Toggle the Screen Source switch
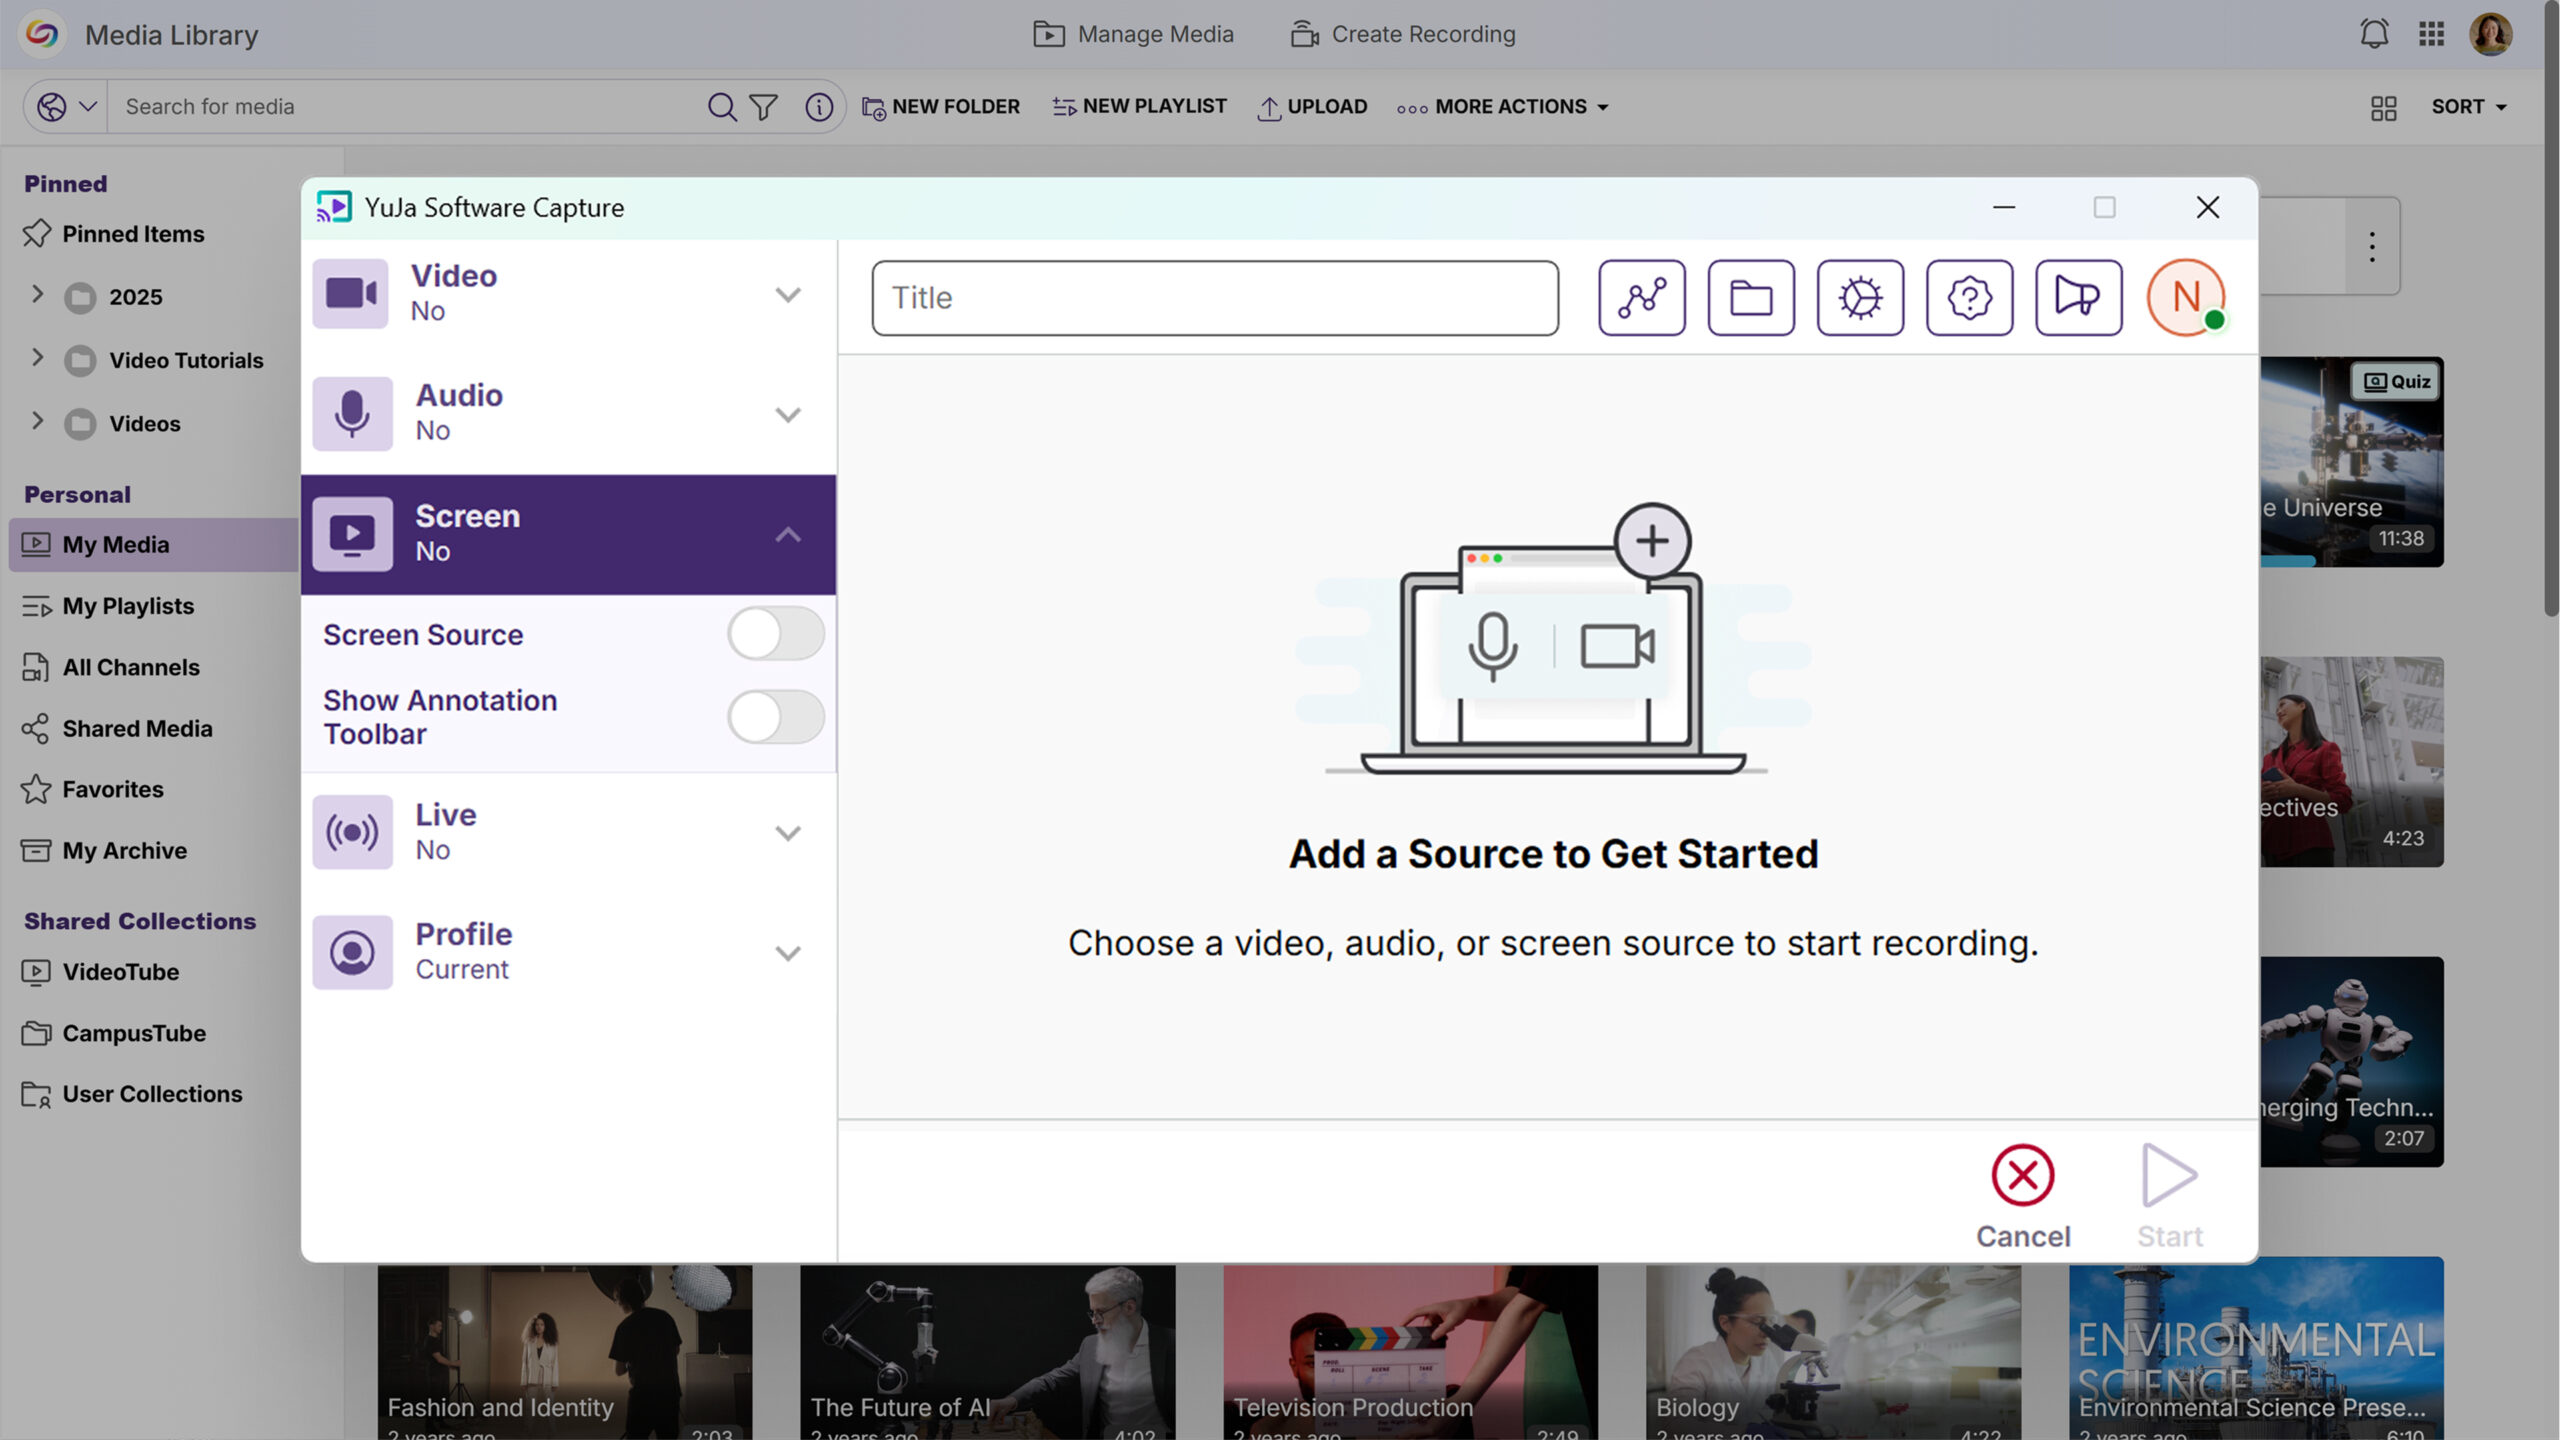 click(x=775, y=634)
